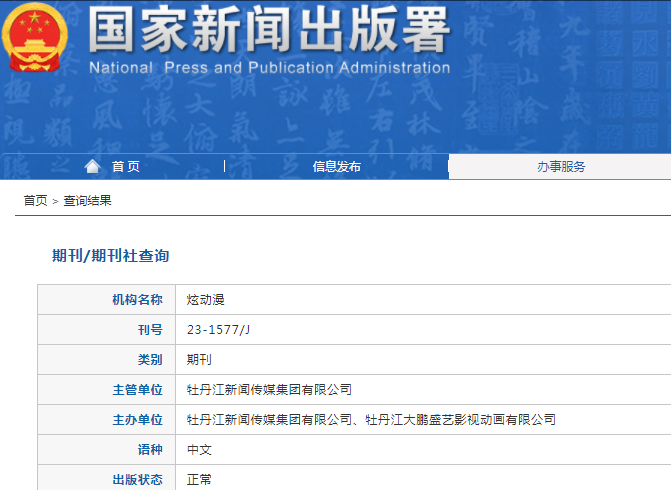Open the 办事服务 navigation tab
The width and height of the screenshot is (671, 490).
pos(561,166)
